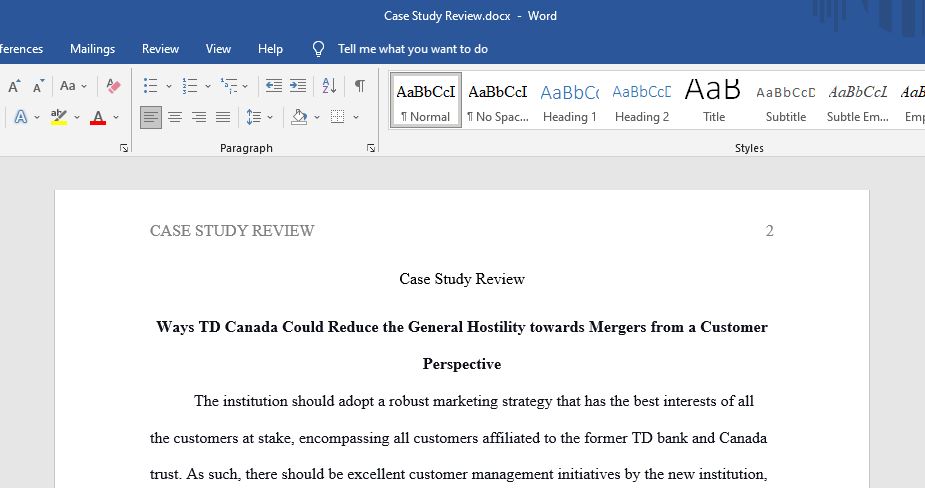Expand the Change Case dropdown arrow
Image resolution: width=925 pixels, height=488 pixels.
(x=84, y=86)
